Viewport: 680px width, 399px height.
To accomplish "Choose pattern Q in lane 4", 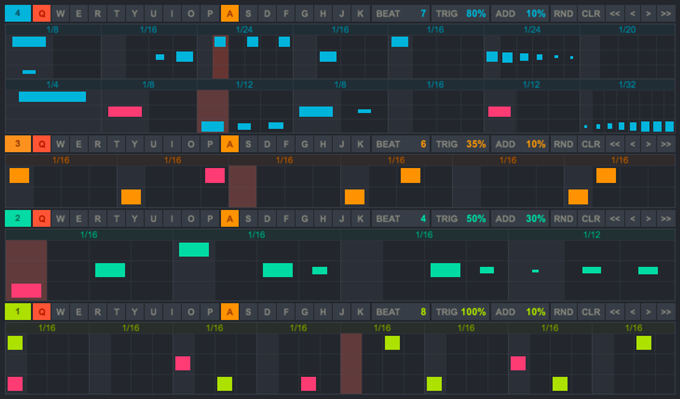I will click(42, 13).
